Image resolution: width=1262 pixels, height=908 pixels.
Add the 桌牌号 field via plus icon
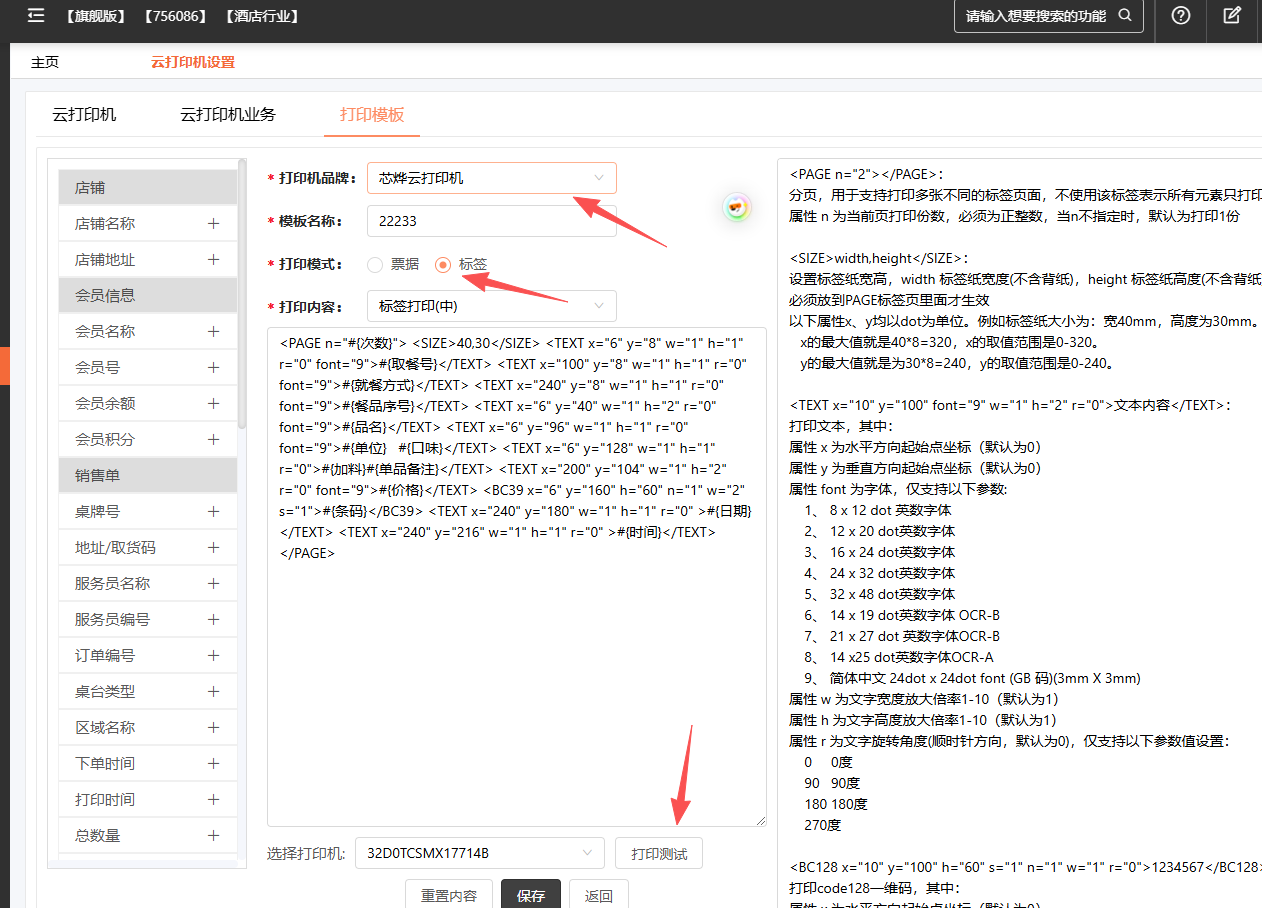(213, 512)
